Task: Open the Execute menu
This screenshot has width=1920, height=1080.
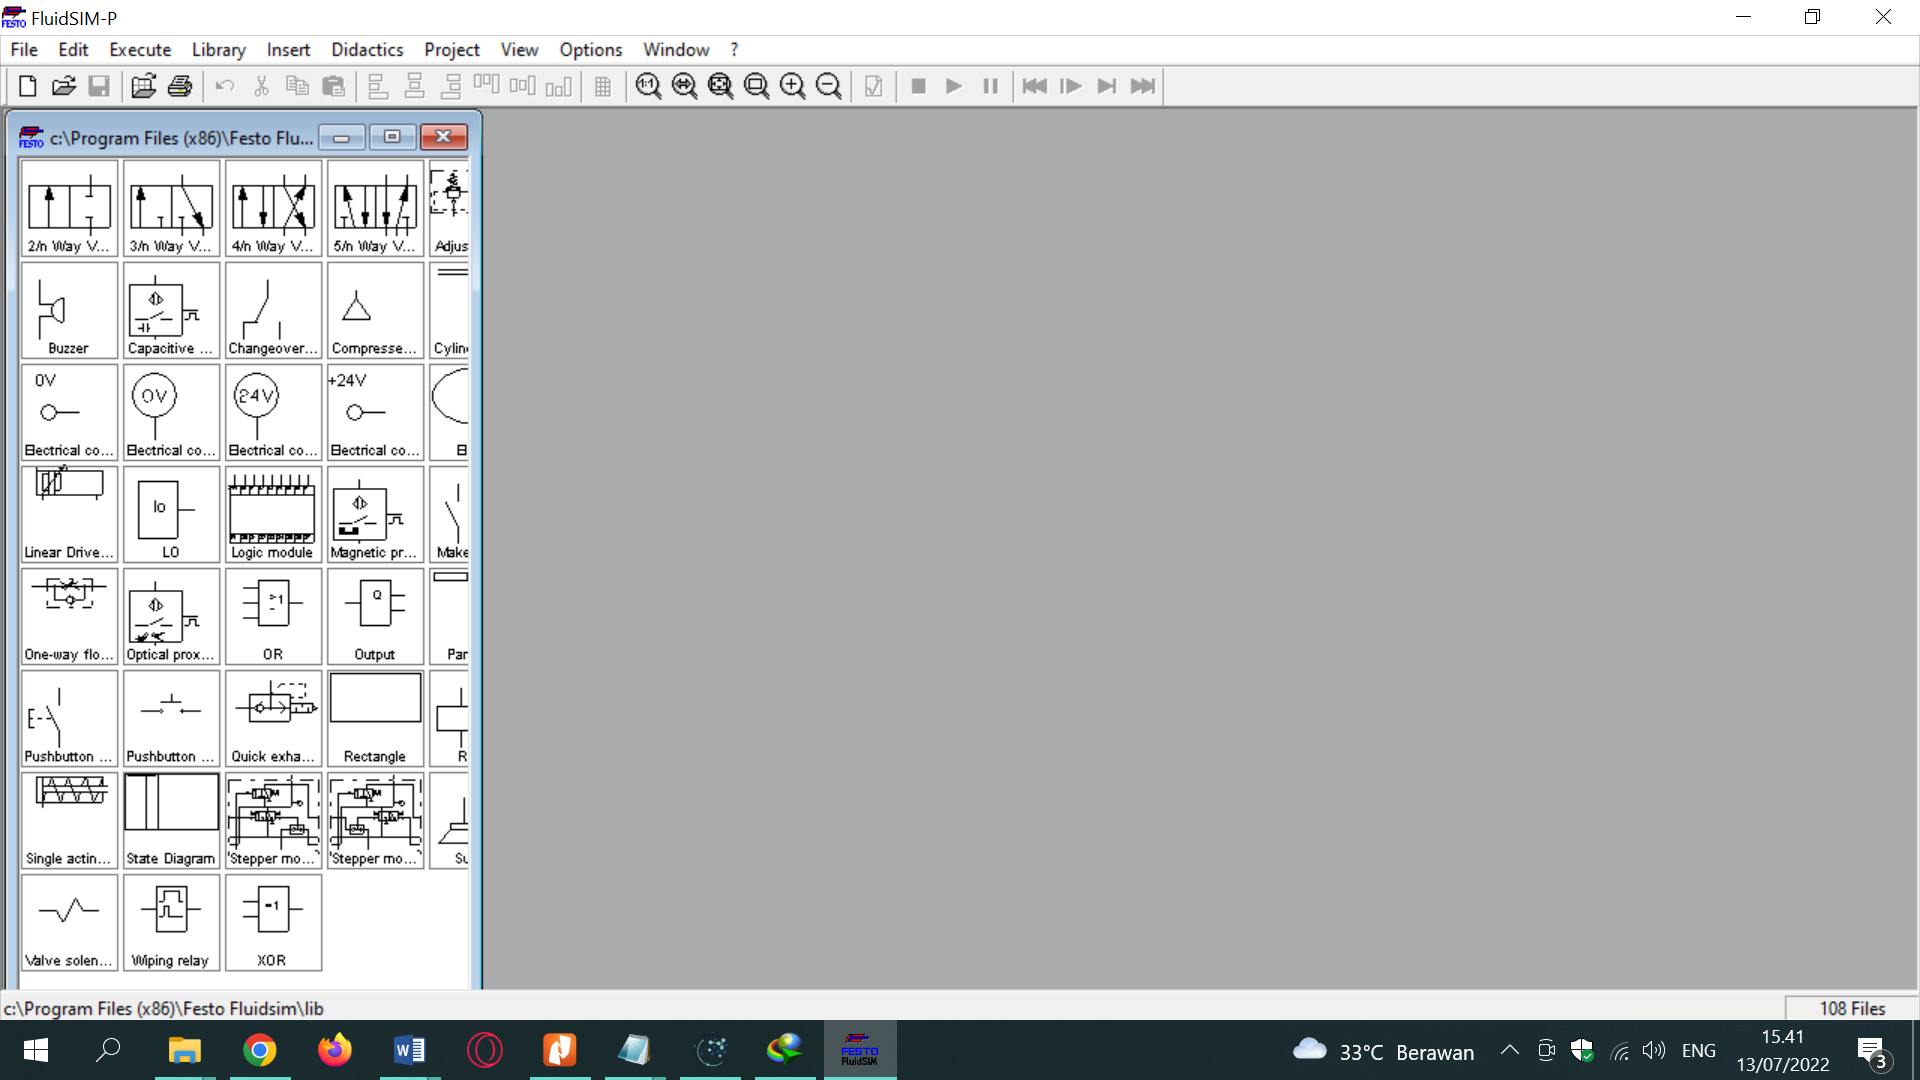Action: 140,50
